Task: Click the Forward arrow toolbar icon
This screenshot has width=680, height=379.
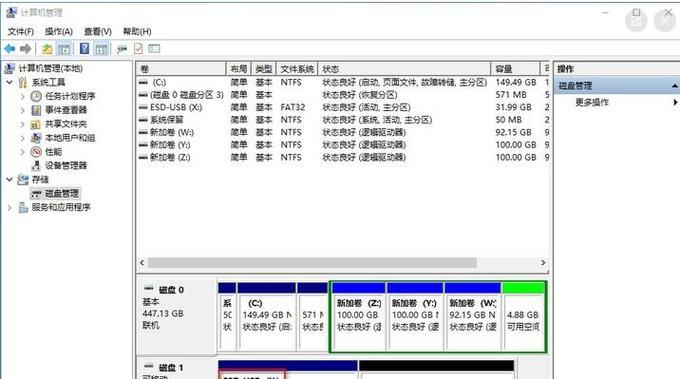Action: [x=25, y=49]
